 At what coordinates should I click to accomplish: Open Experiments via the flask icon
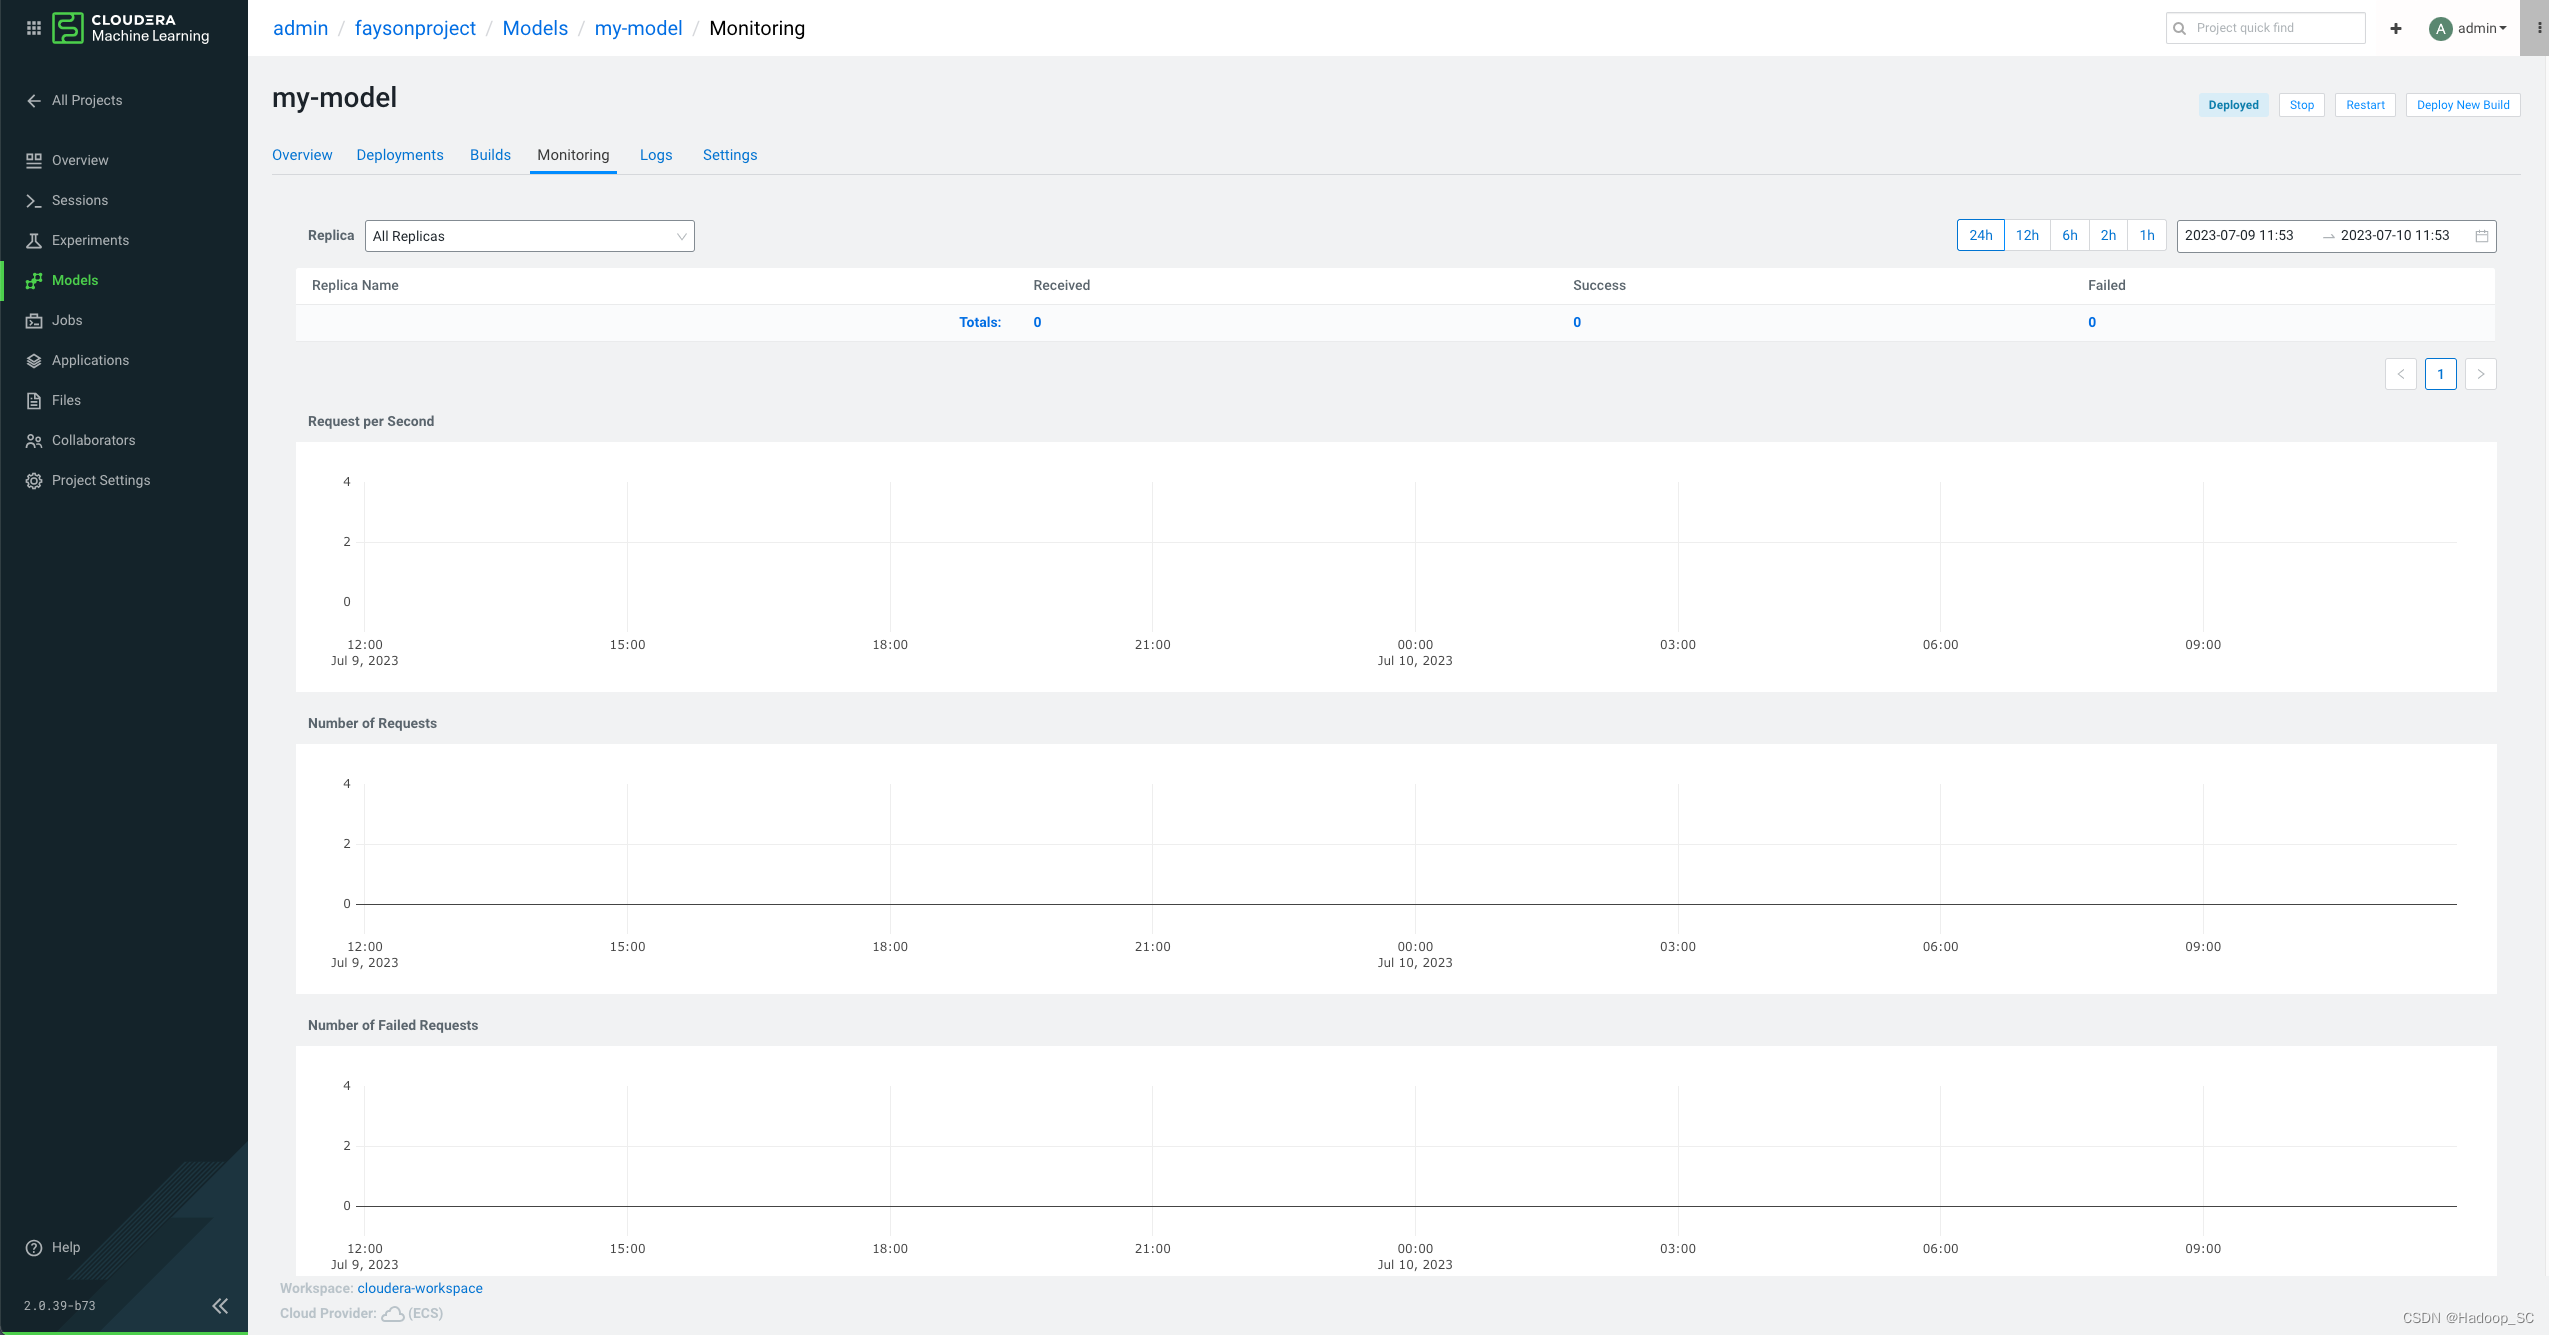click(34, 241)
